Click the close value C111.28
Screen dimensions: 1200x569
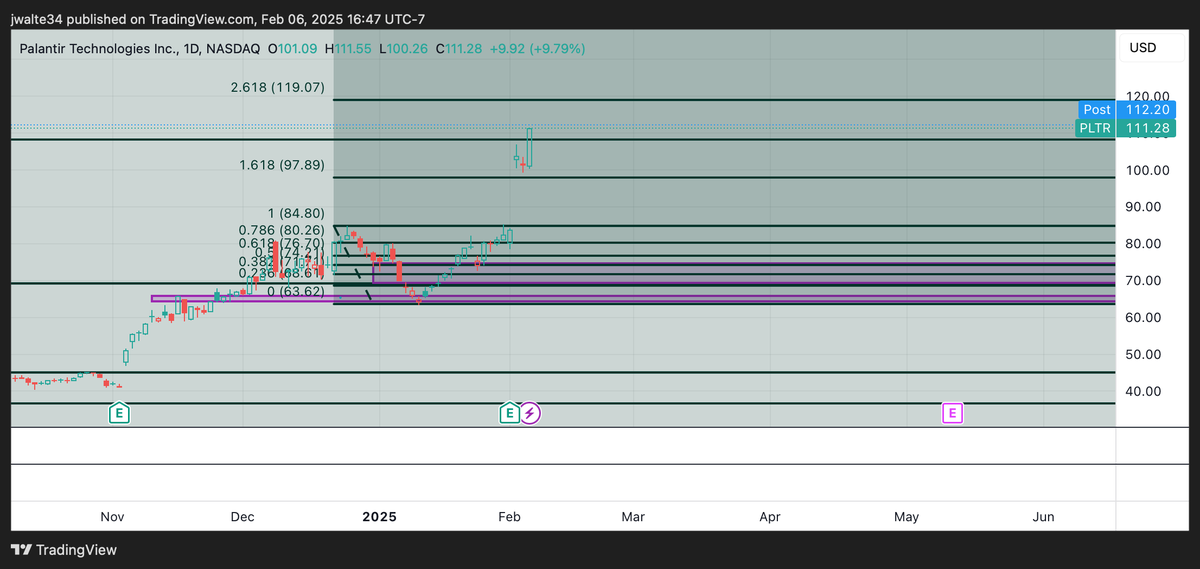(x=457, y=48)
